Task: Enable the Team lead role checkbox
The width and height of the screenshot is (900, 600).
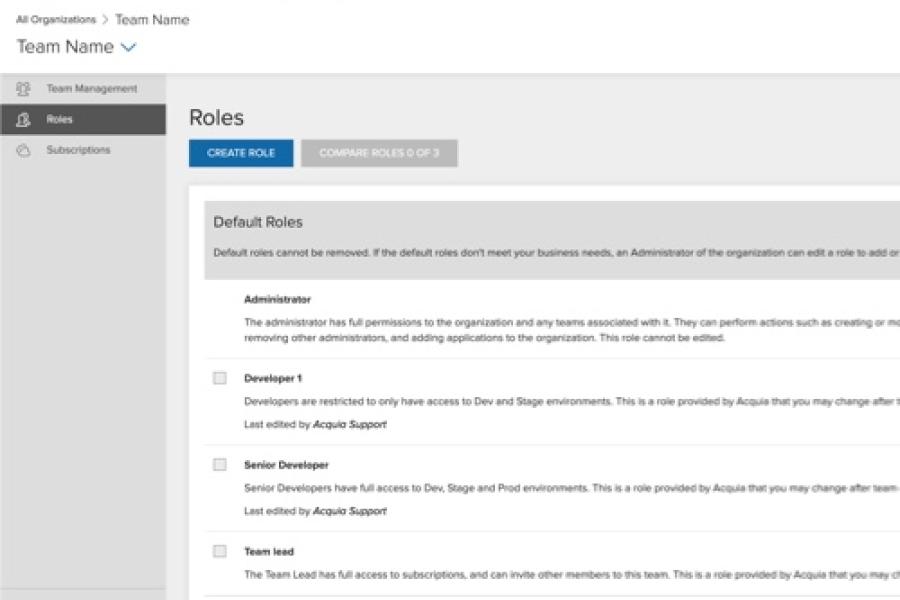Action: click(x=220, y=551)
